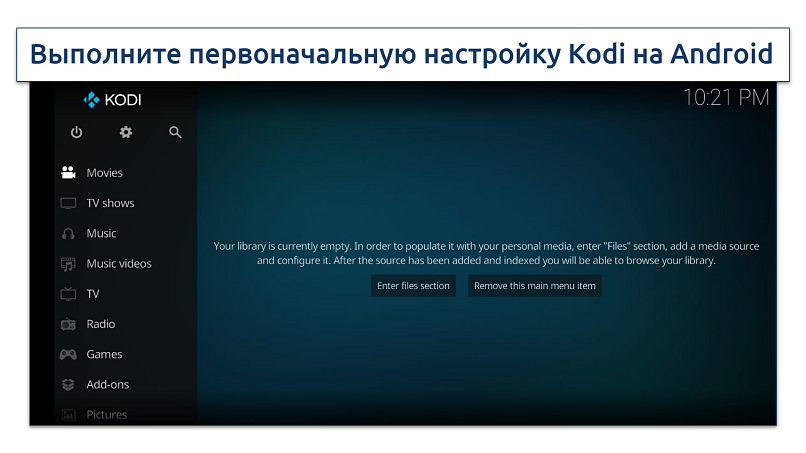
Task: Click the 10:21 PM clock display
Action: pyautogui.click(x=725, y=98)
